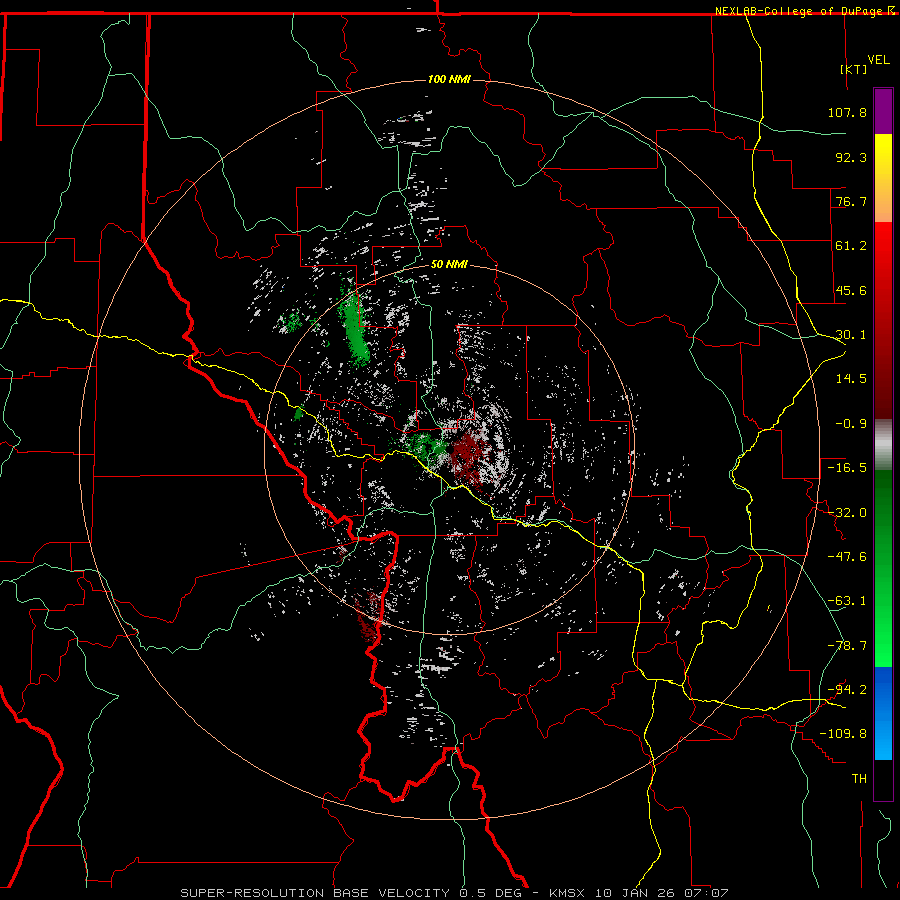Click the TH legend label
The image size is (900, 900).
coord(859,779)
